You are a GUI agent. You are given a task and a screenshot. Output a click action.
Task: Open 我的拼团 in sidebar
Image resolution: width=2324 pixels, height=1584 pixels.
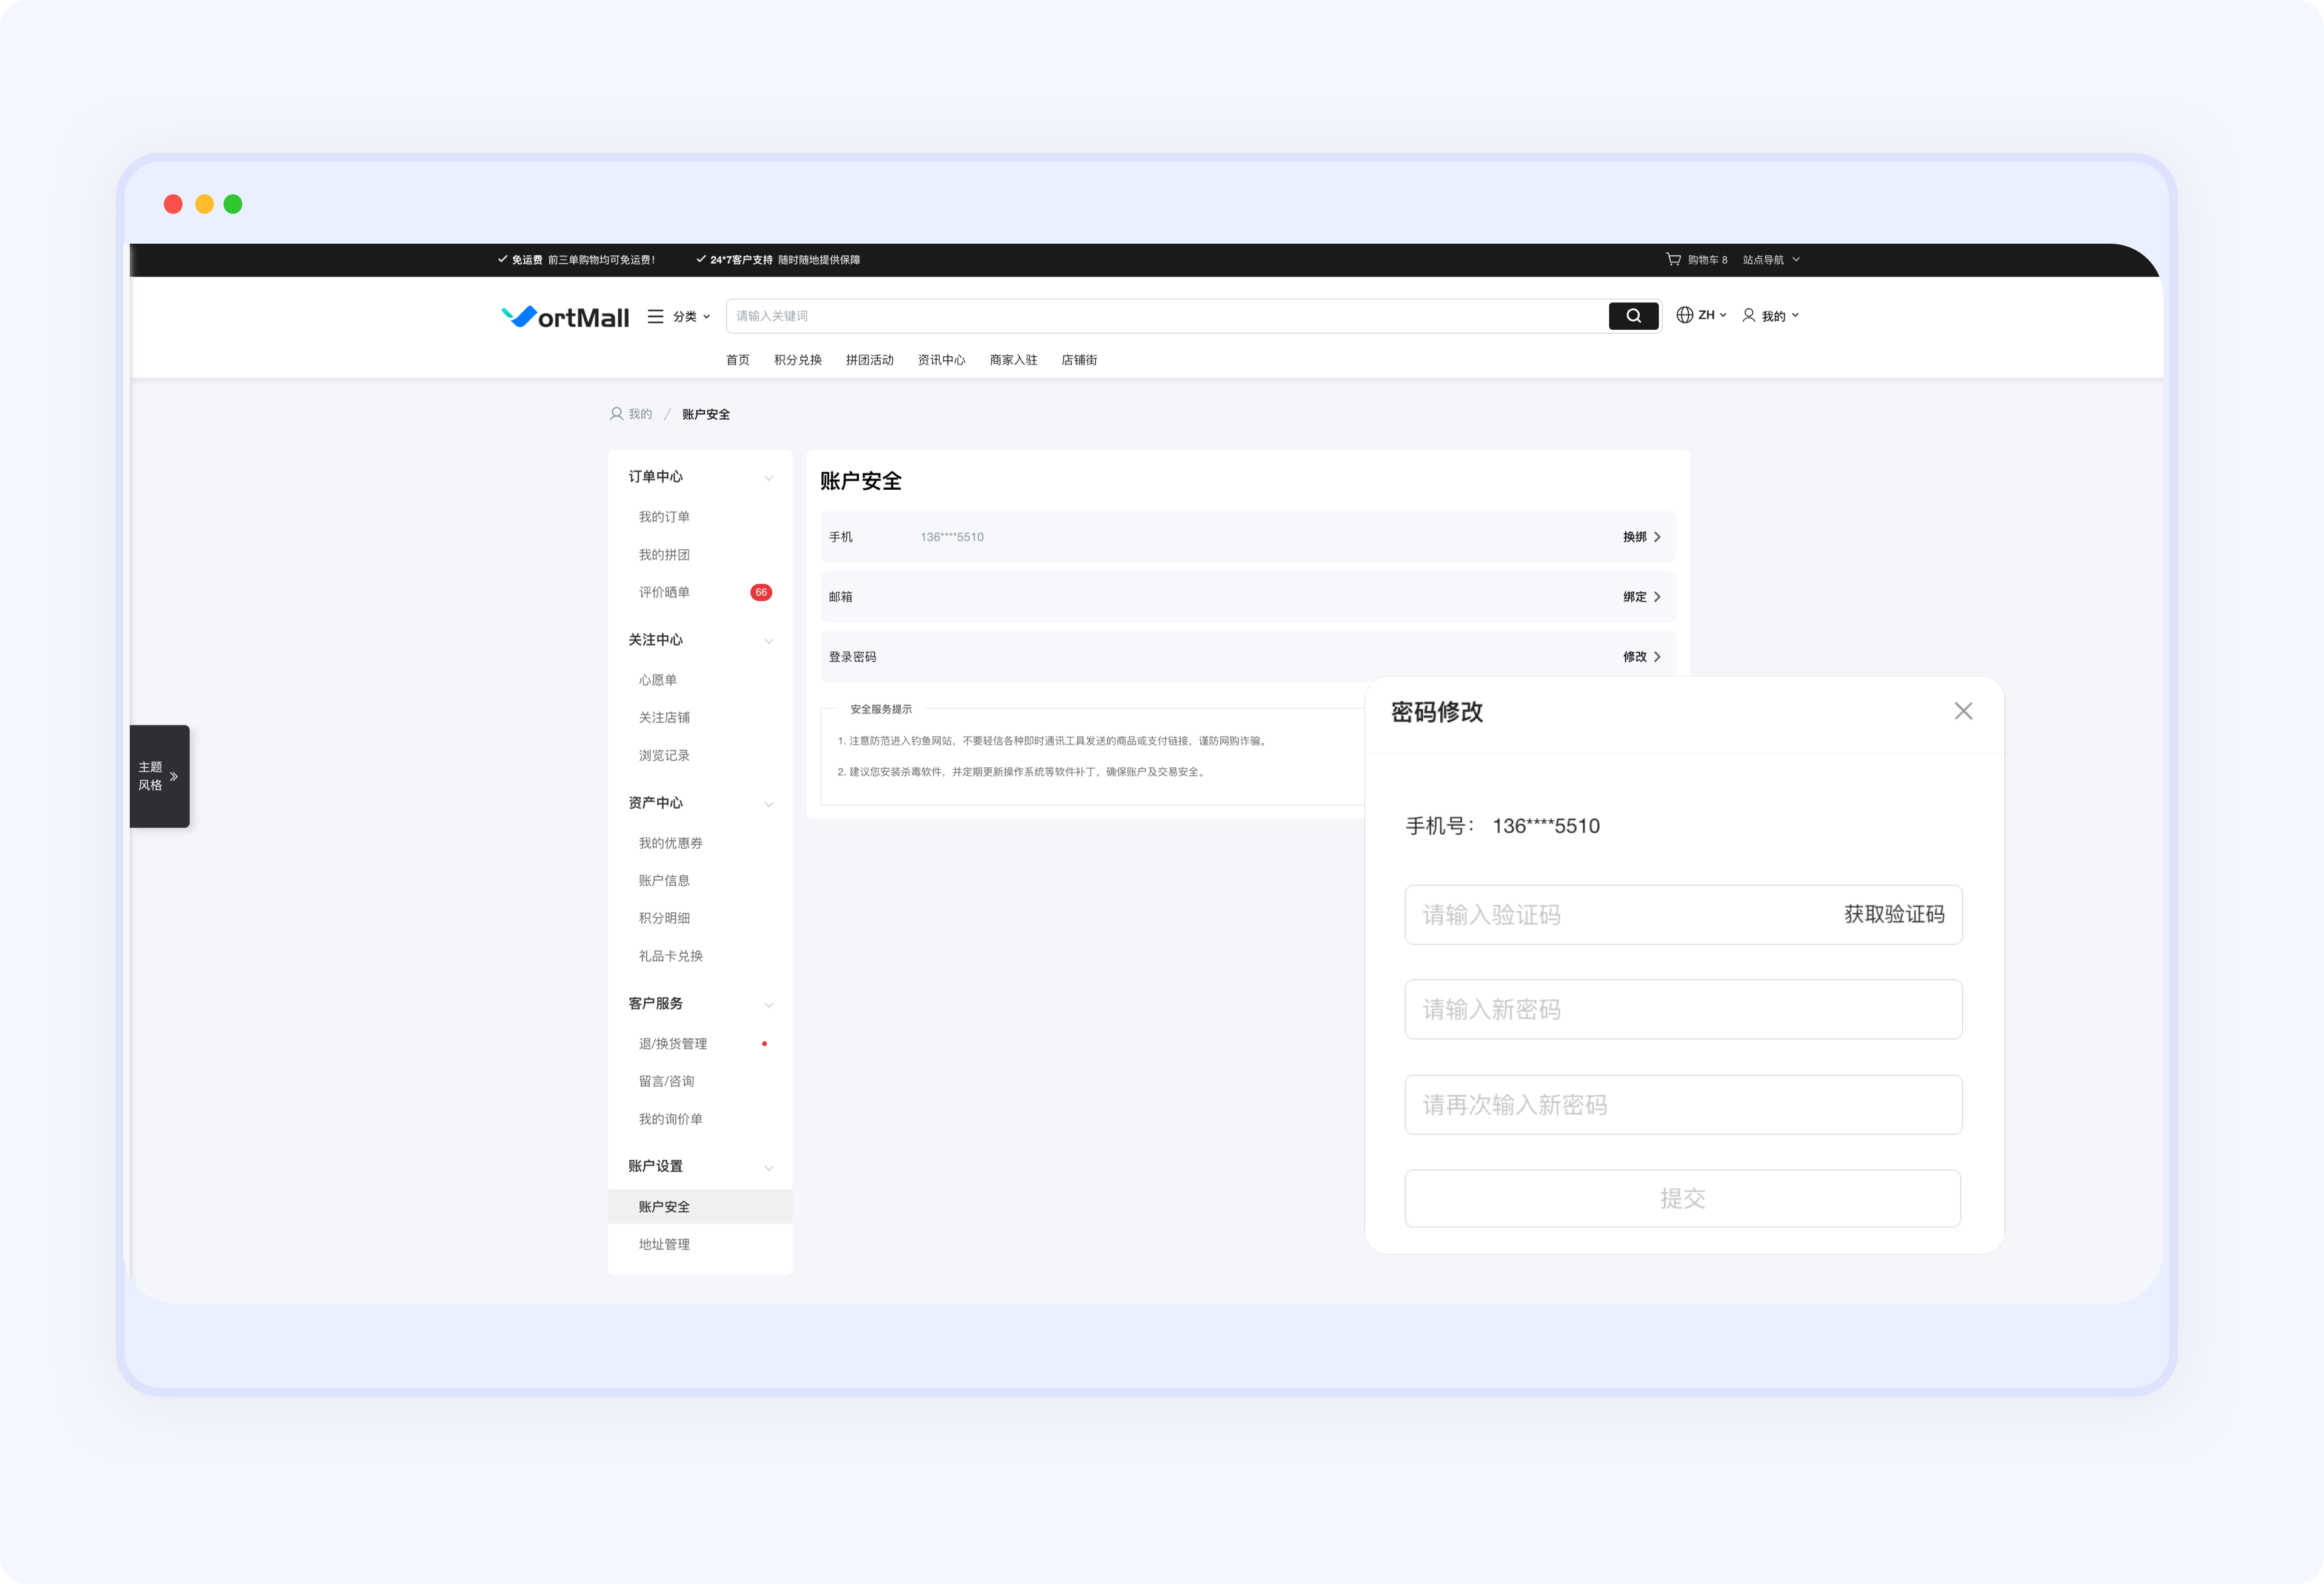(x=664, y=555)
